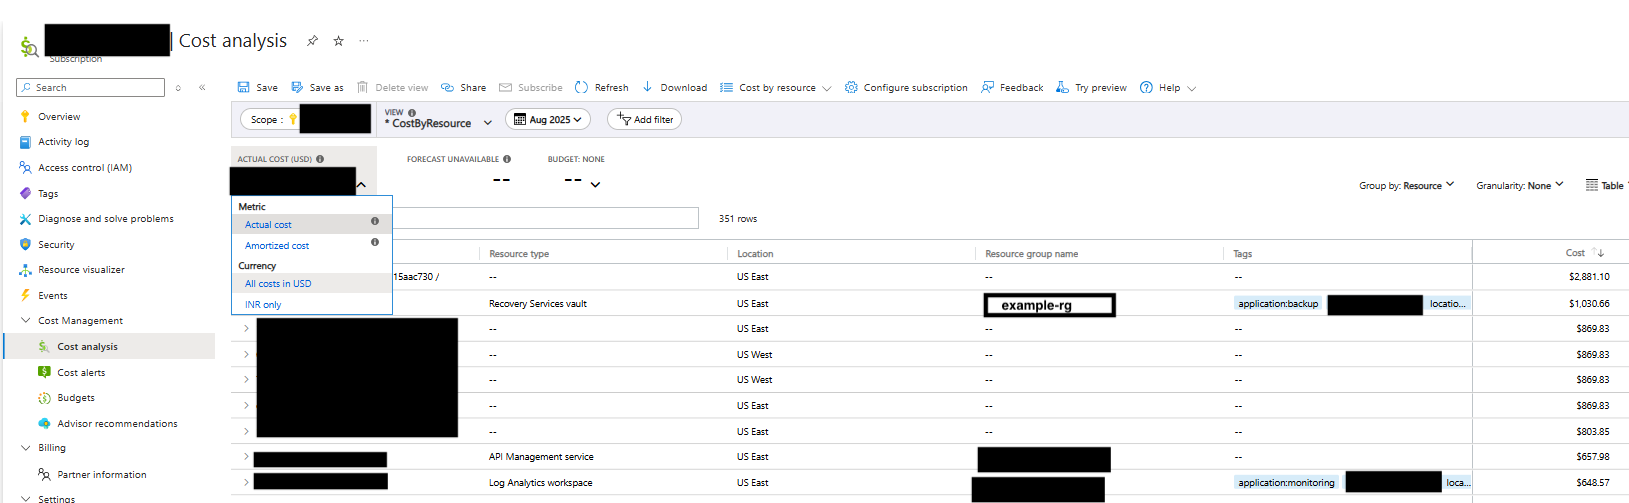Choose INR only currency option
The height and width of the screenshot is (503, 1629).
pos(263,305)
